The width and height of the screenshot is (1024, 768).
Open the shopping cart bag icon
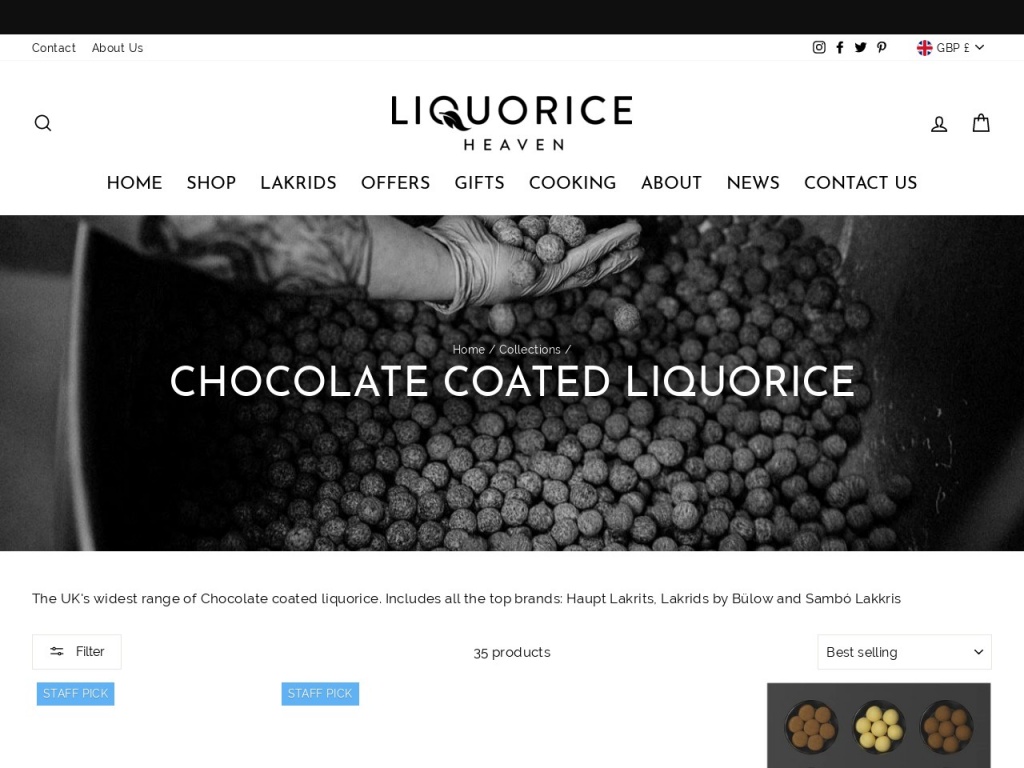[981, 123]
